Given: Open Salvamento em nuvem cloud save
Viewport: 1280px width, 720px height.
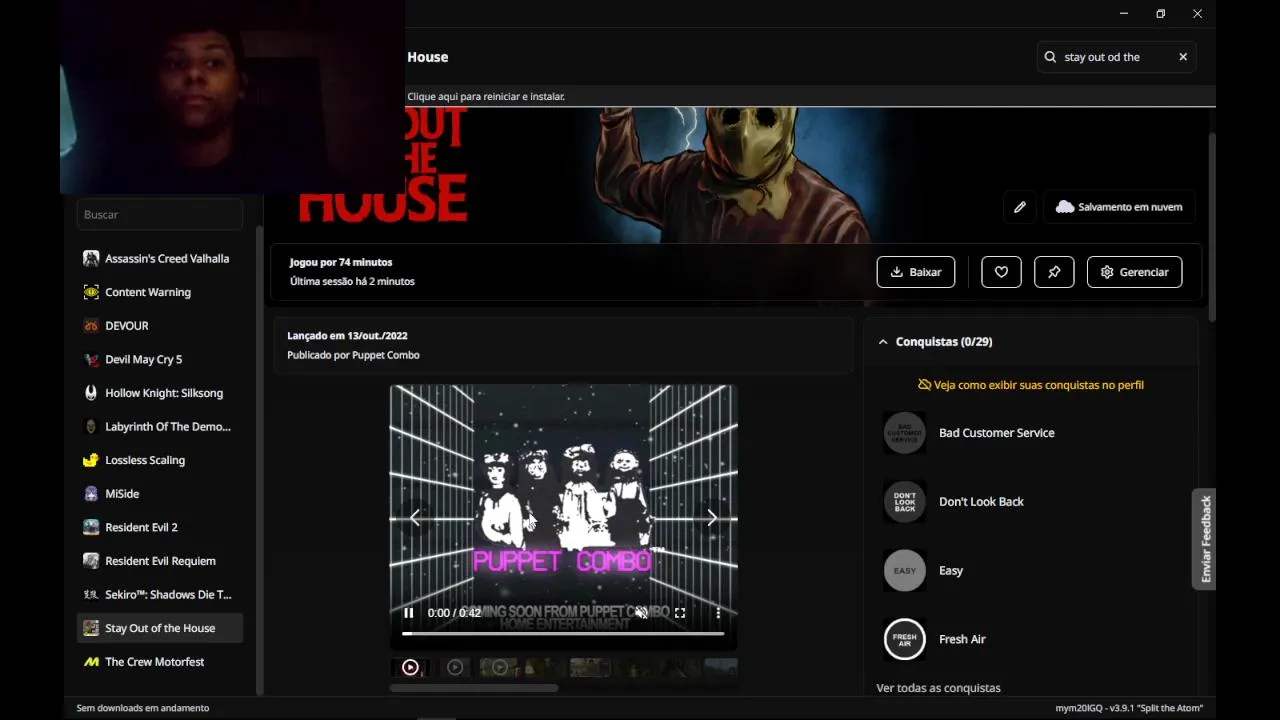Looking at the screenshot, I should tap(1119, 207).
